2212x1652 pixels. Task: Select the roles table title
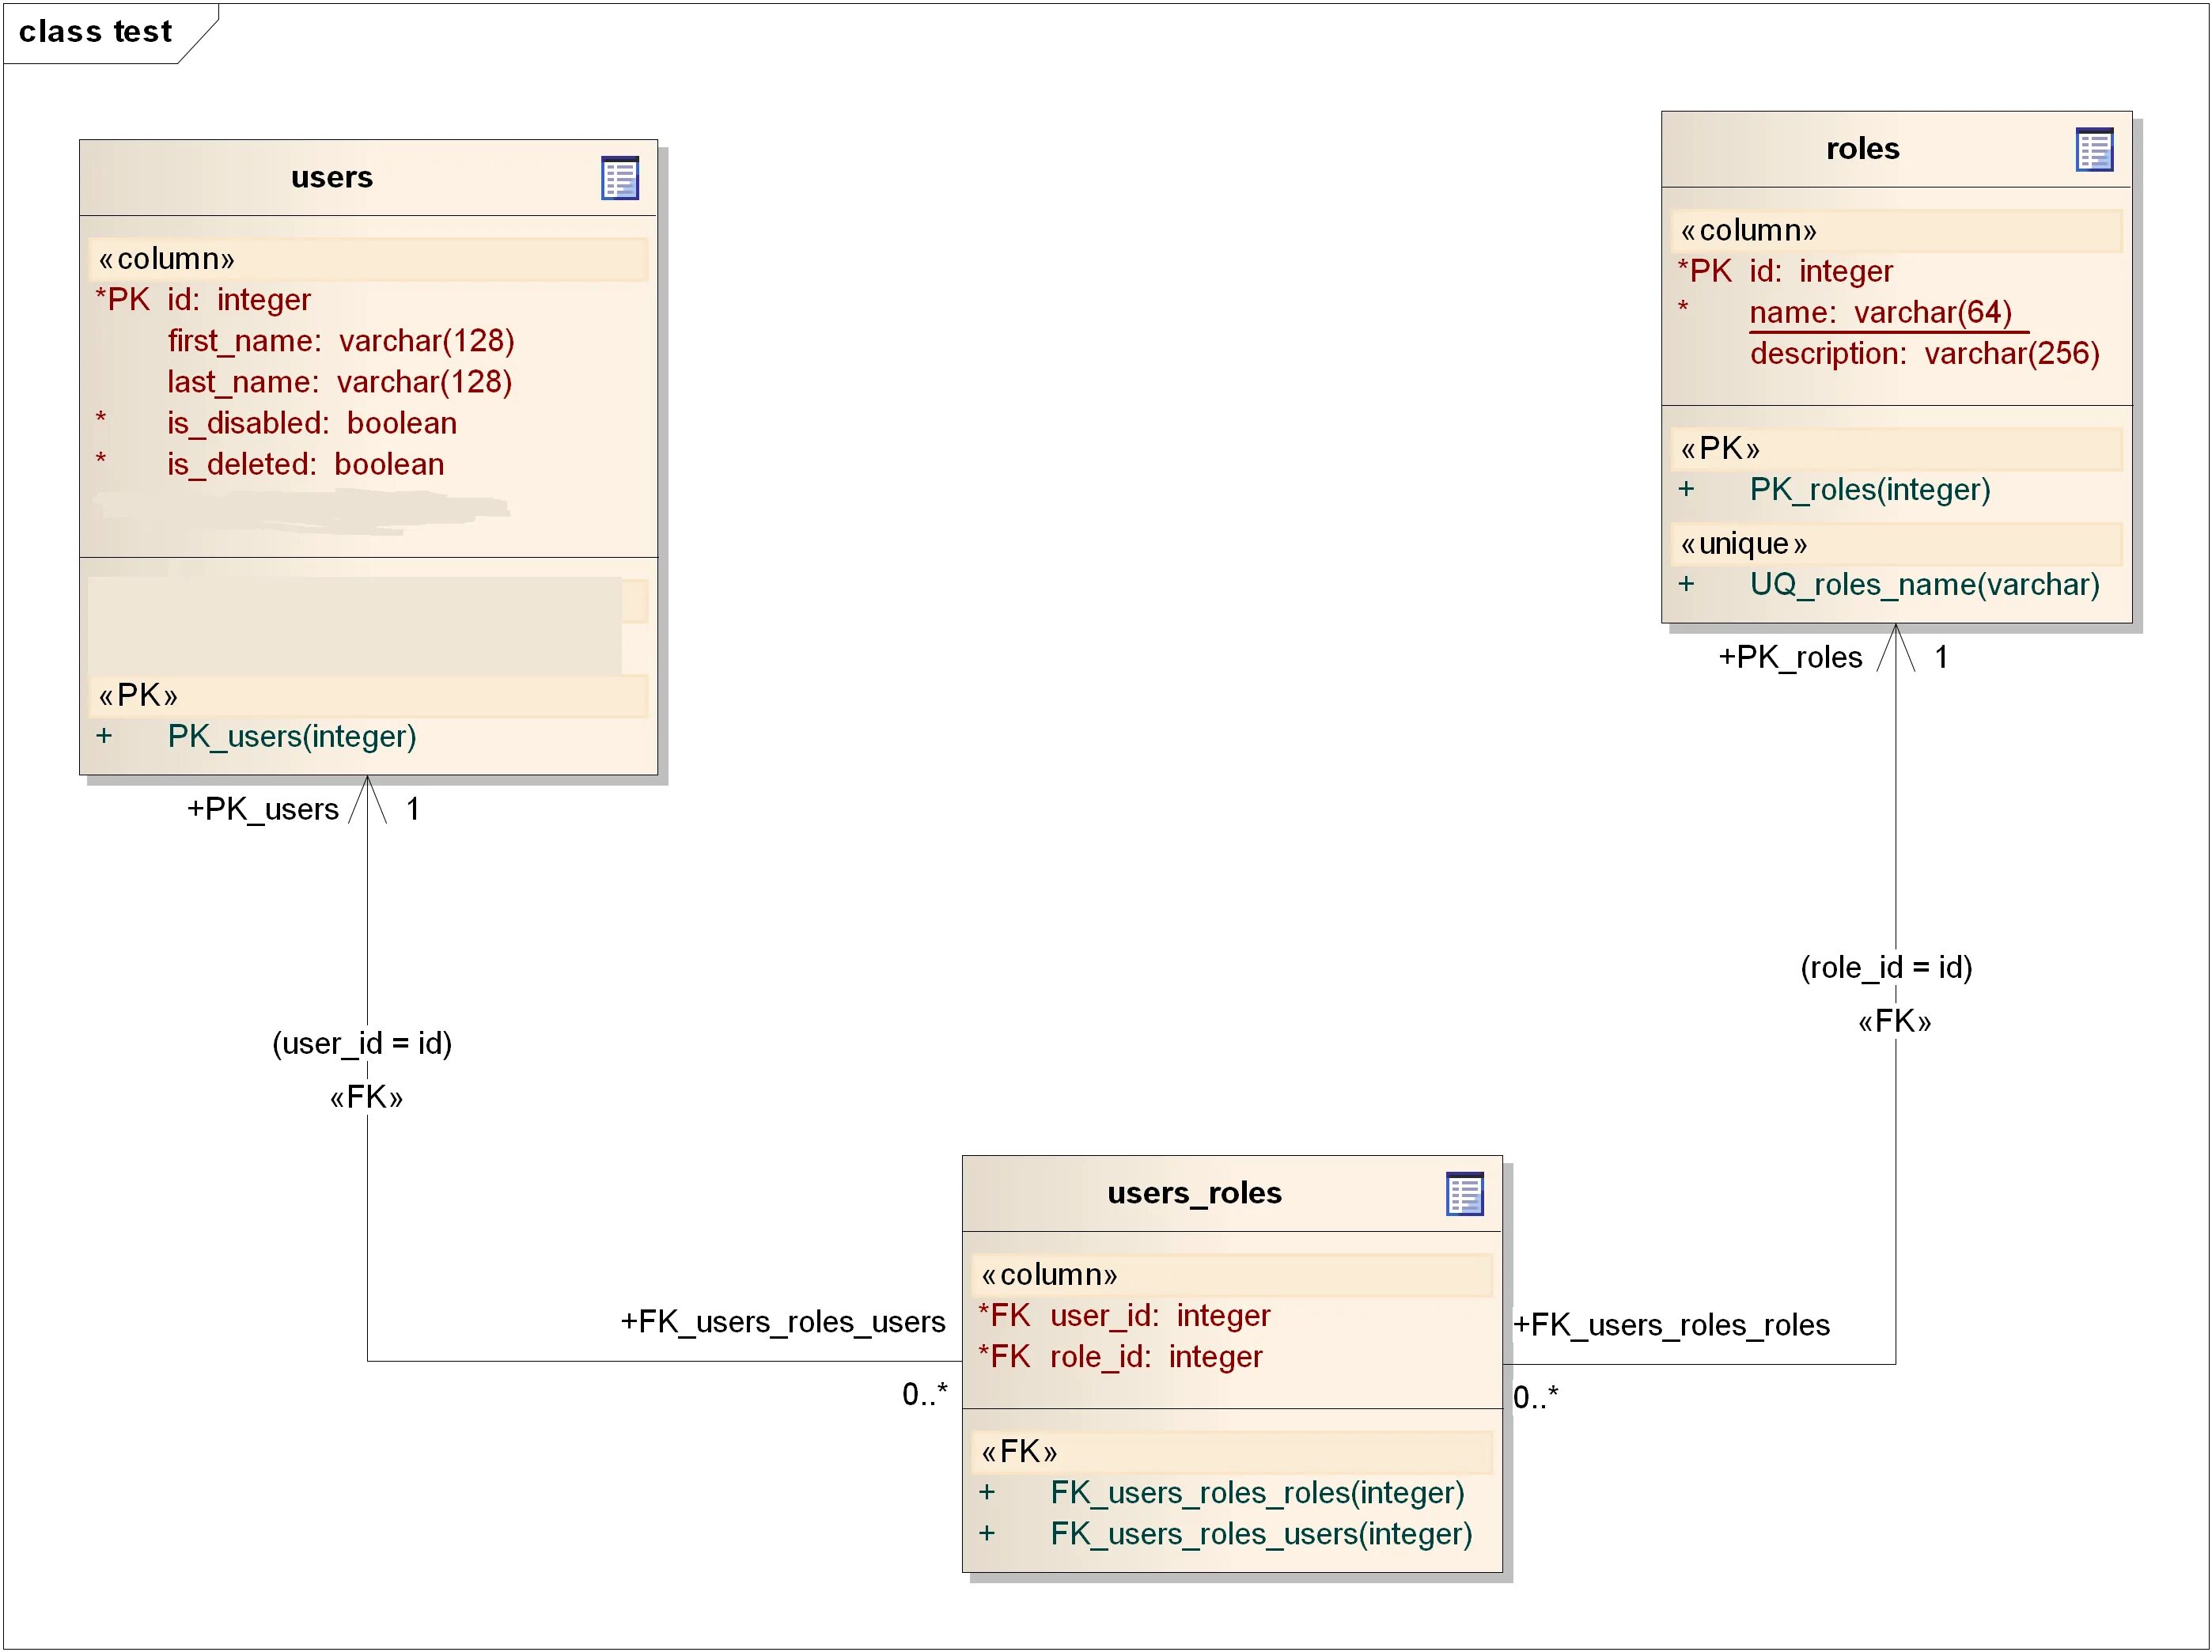tap(1862, 149)
